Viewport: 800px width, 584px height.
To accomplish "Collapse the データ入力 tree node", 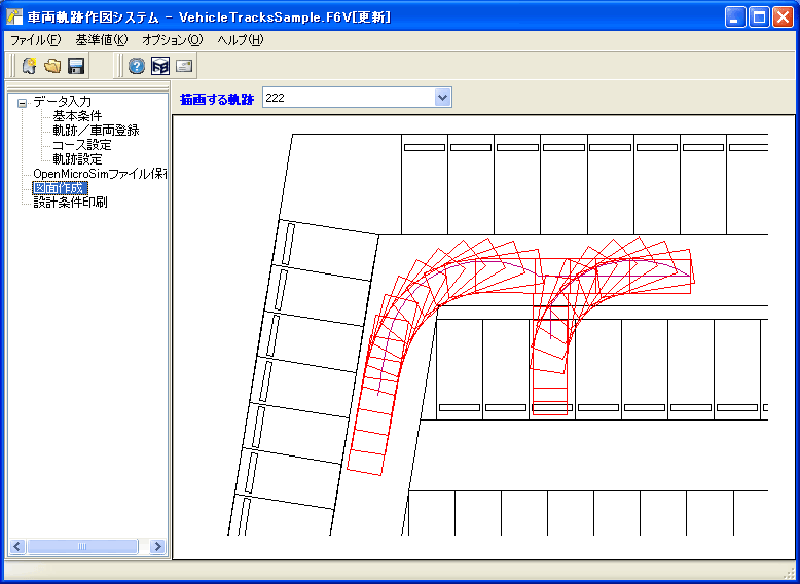I will pyautogui.click(x=22, y=103).
